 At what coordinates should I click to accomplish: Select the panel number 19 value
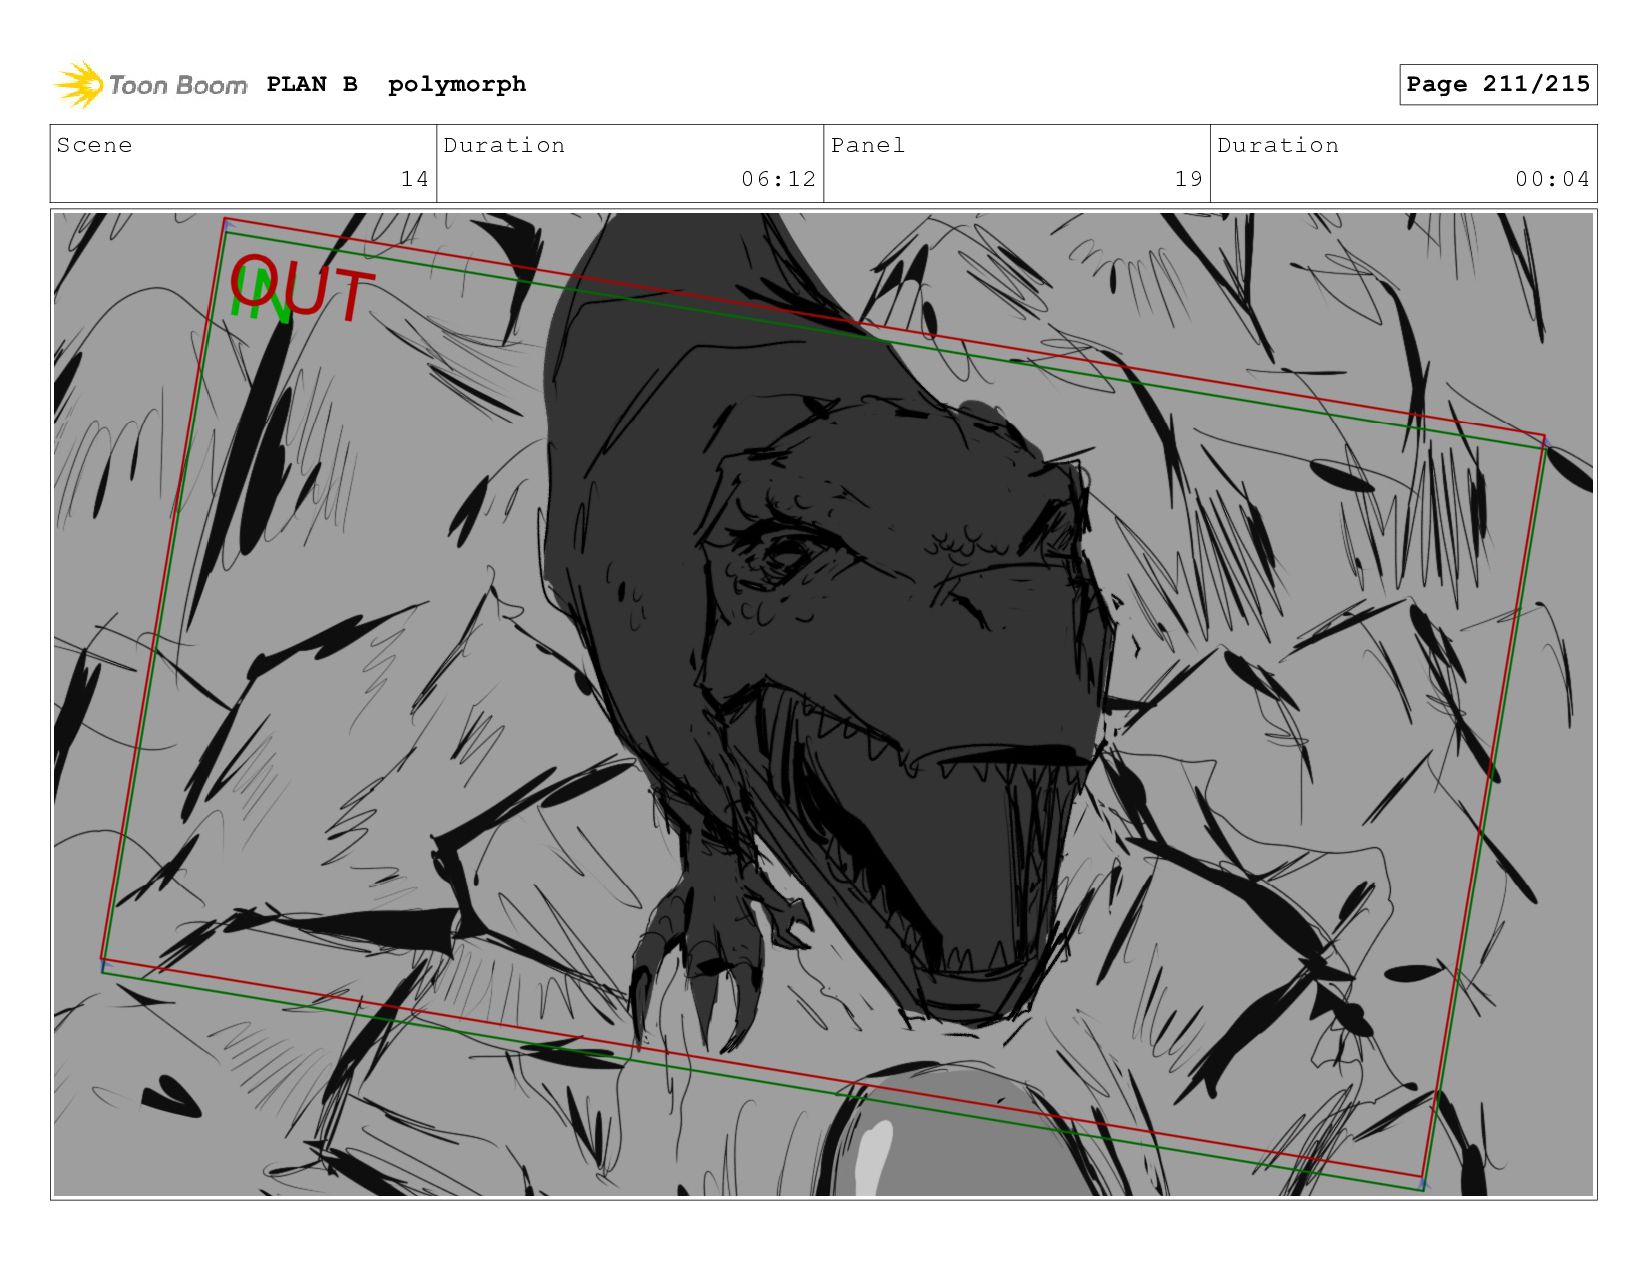[1189, 179]
